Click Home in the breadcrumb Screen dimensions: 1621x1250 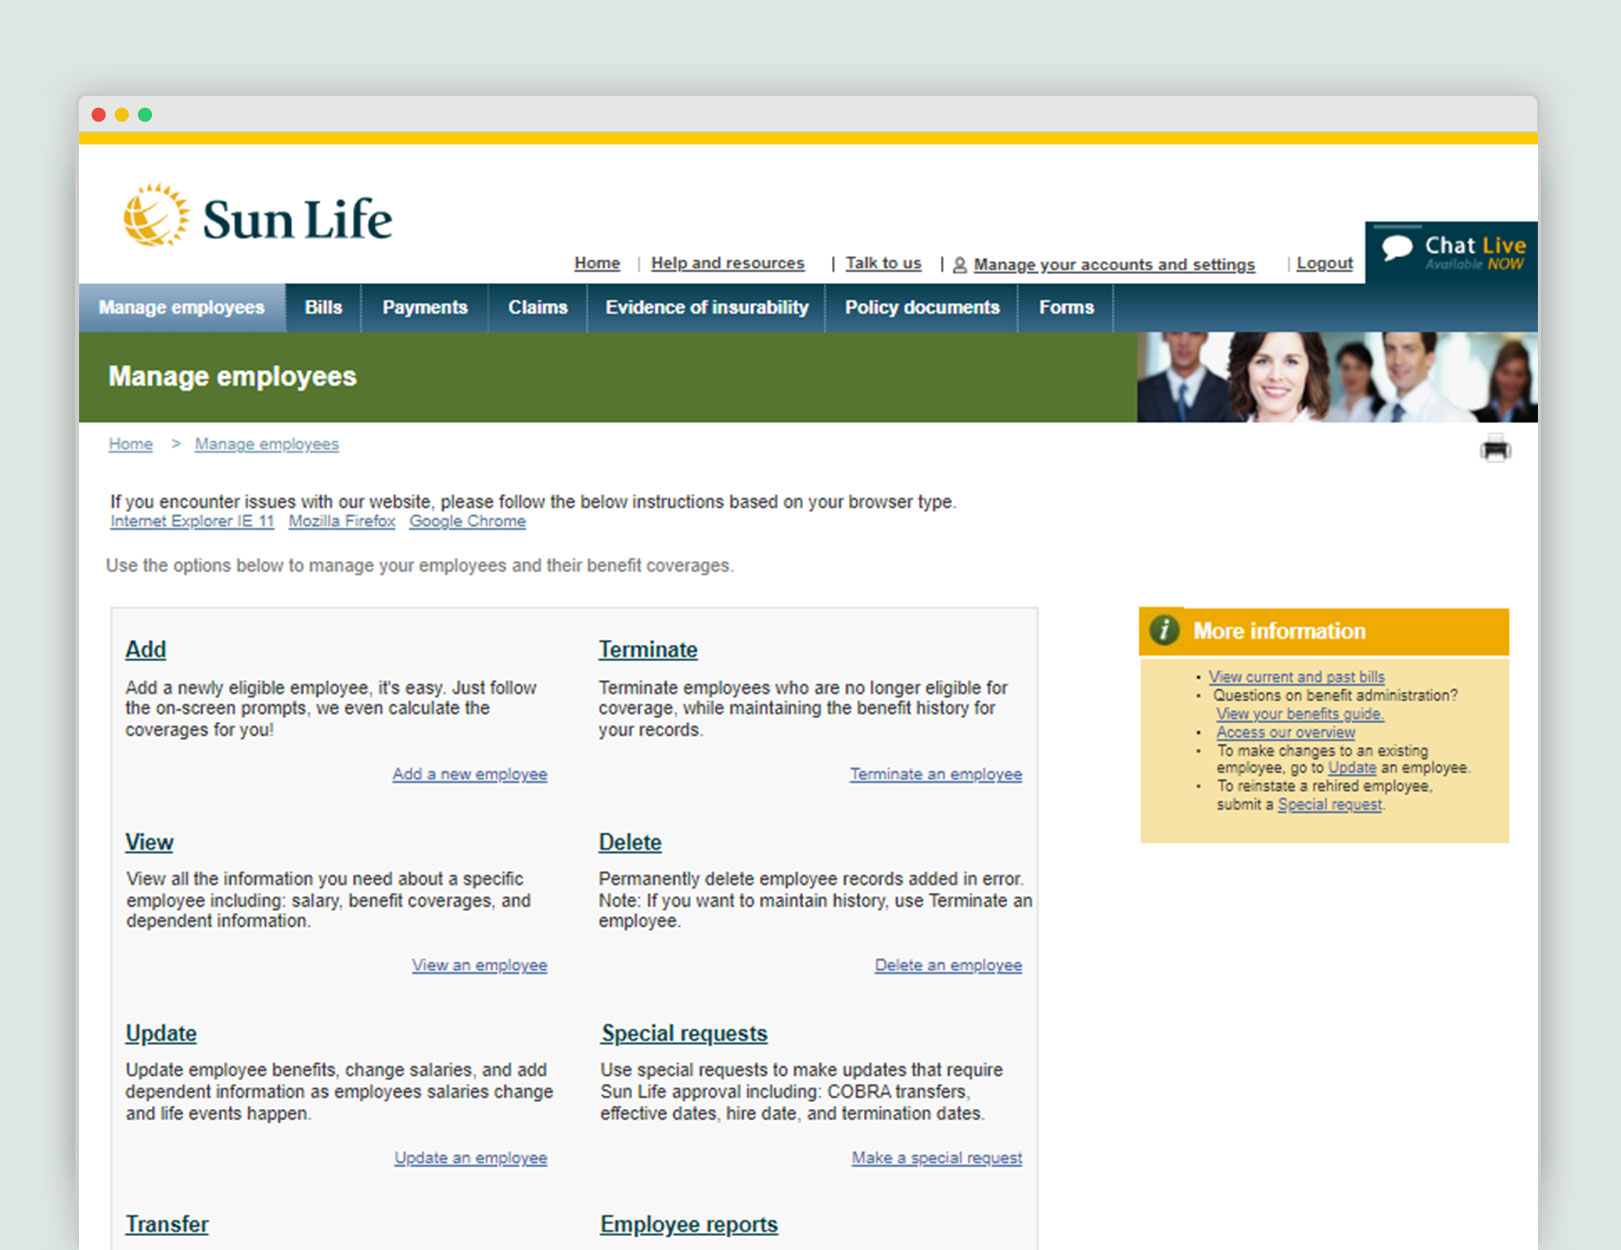(x=131, y=444)
